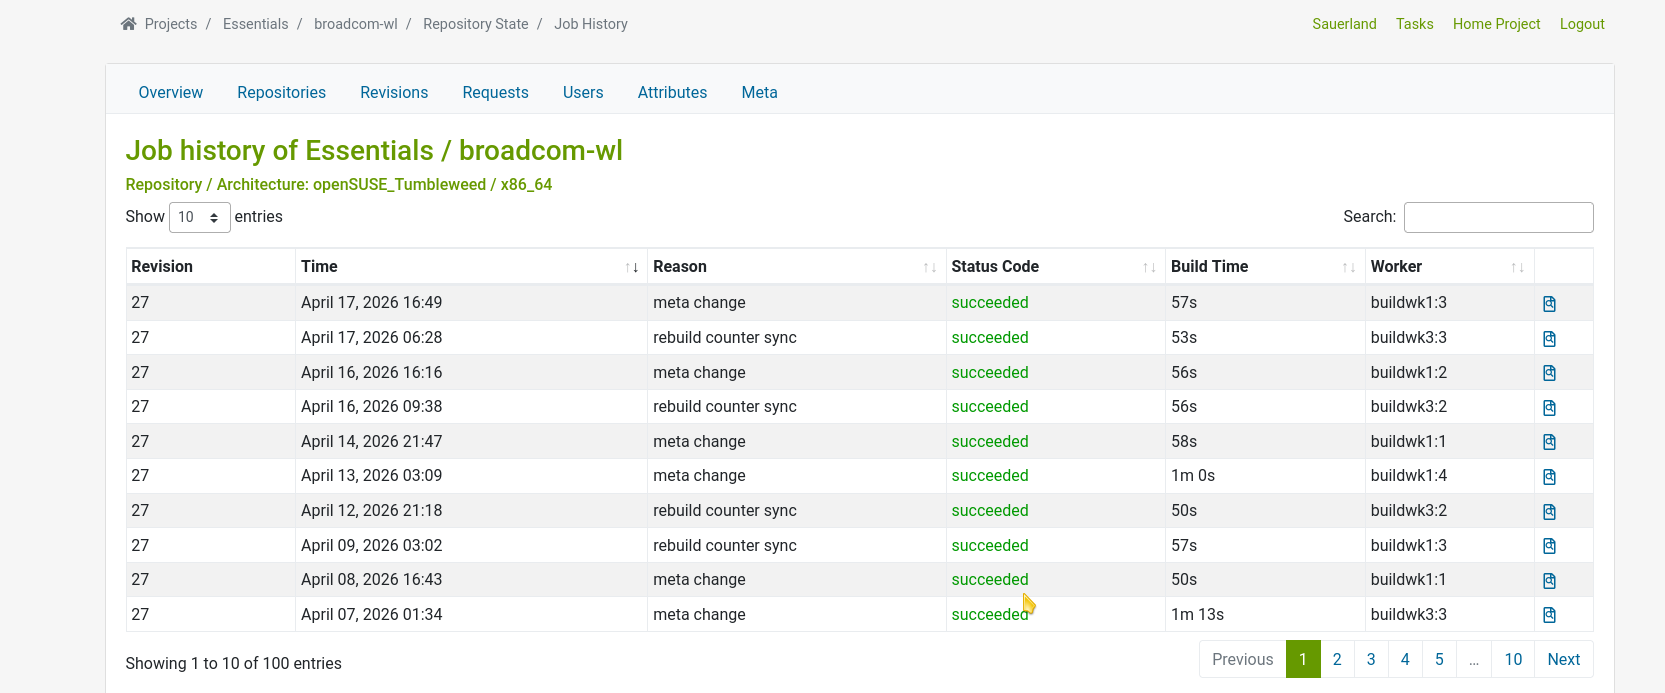Image resolution: width=1665 pixels, height=693 pixels.
Task: Open log icon in April 09, 2026 03:02 row
Action: [x=1549, y=546]
